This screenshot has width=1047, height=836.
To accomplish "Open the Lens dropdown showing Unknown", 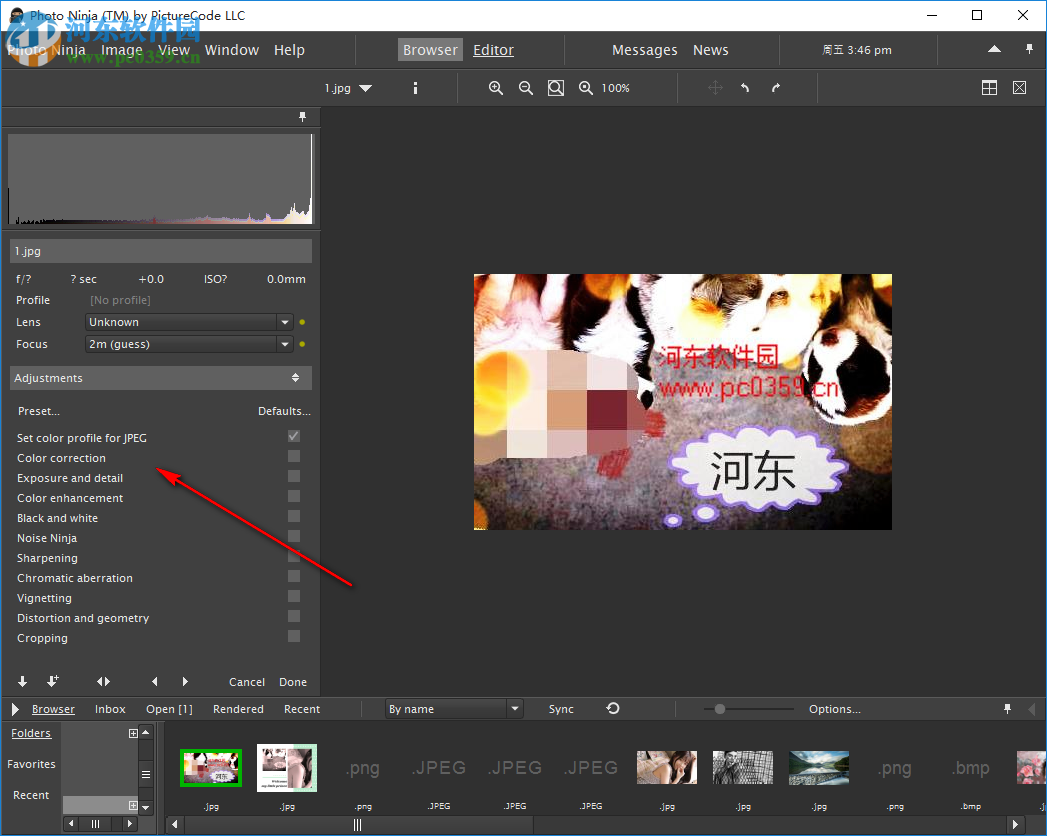I will coord(283,322).
